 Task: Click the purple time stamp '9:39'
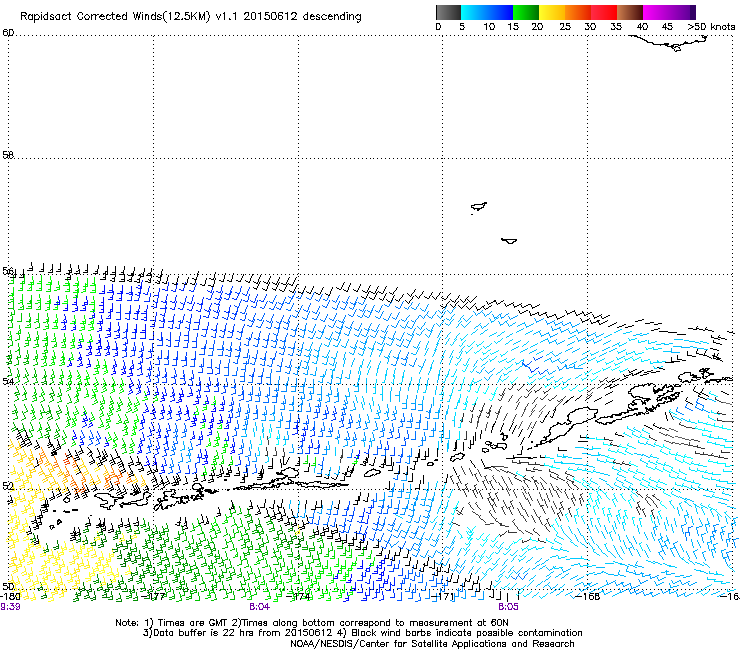click(10, 607)
